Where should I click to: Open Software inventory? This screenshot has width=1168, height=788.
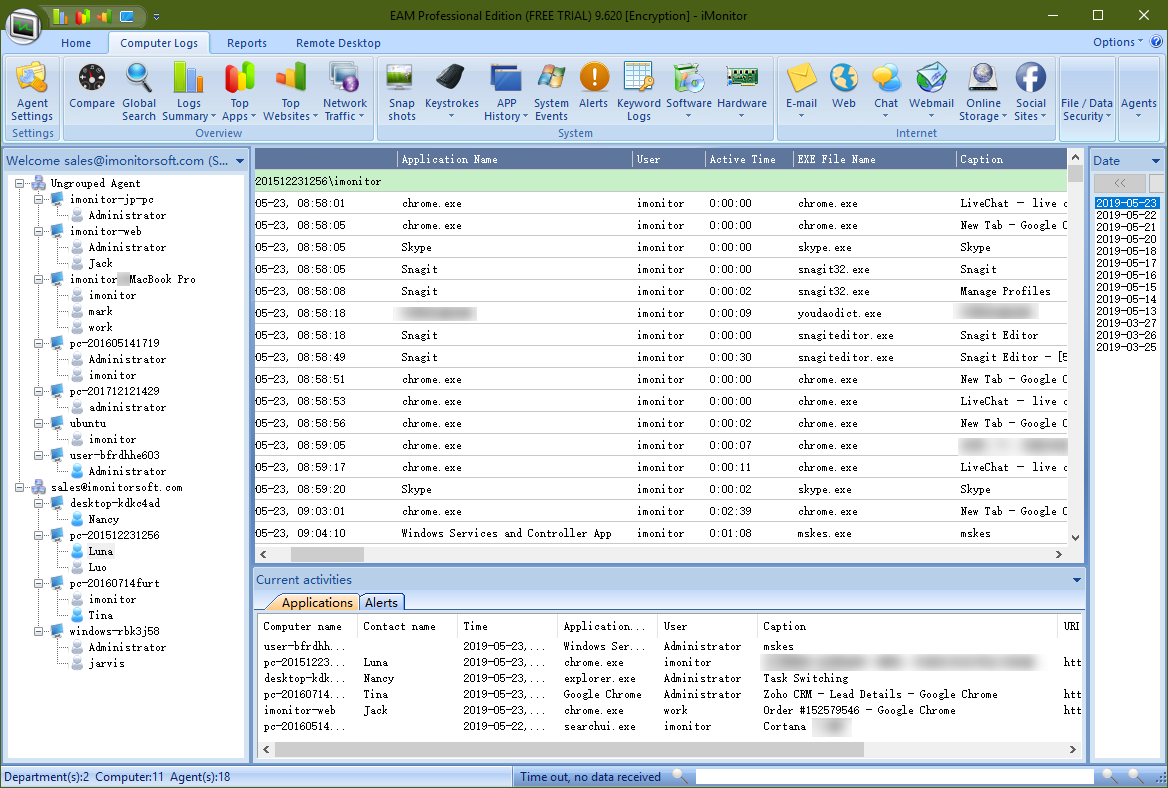click(688, 92)
